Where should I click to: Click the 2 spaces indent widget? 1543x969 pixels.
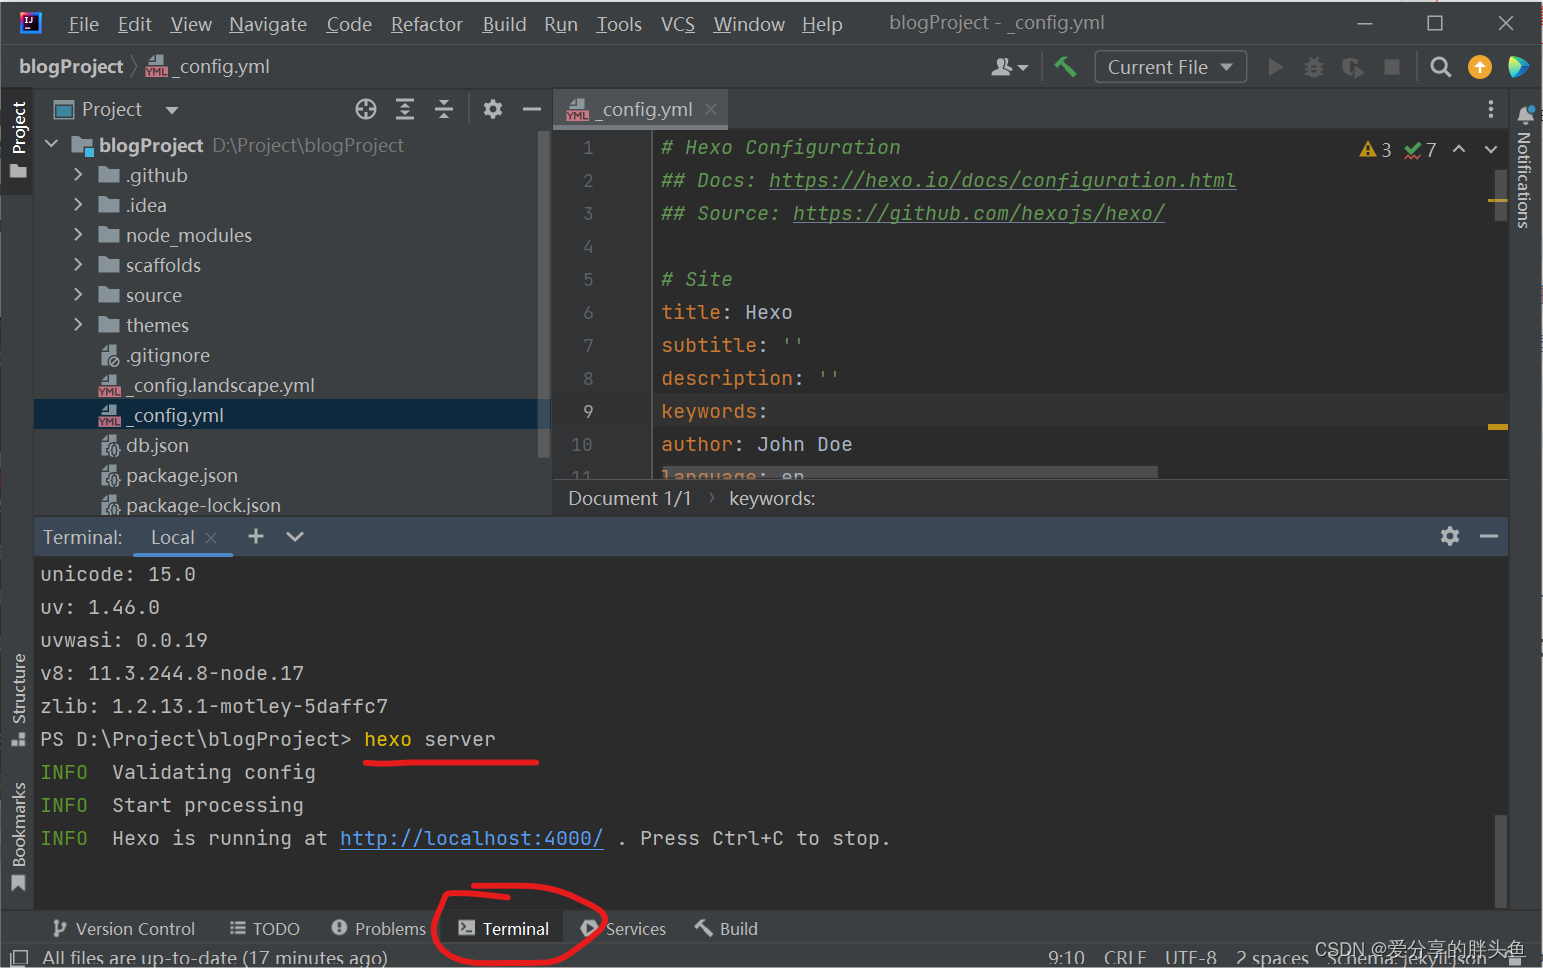1272,958
